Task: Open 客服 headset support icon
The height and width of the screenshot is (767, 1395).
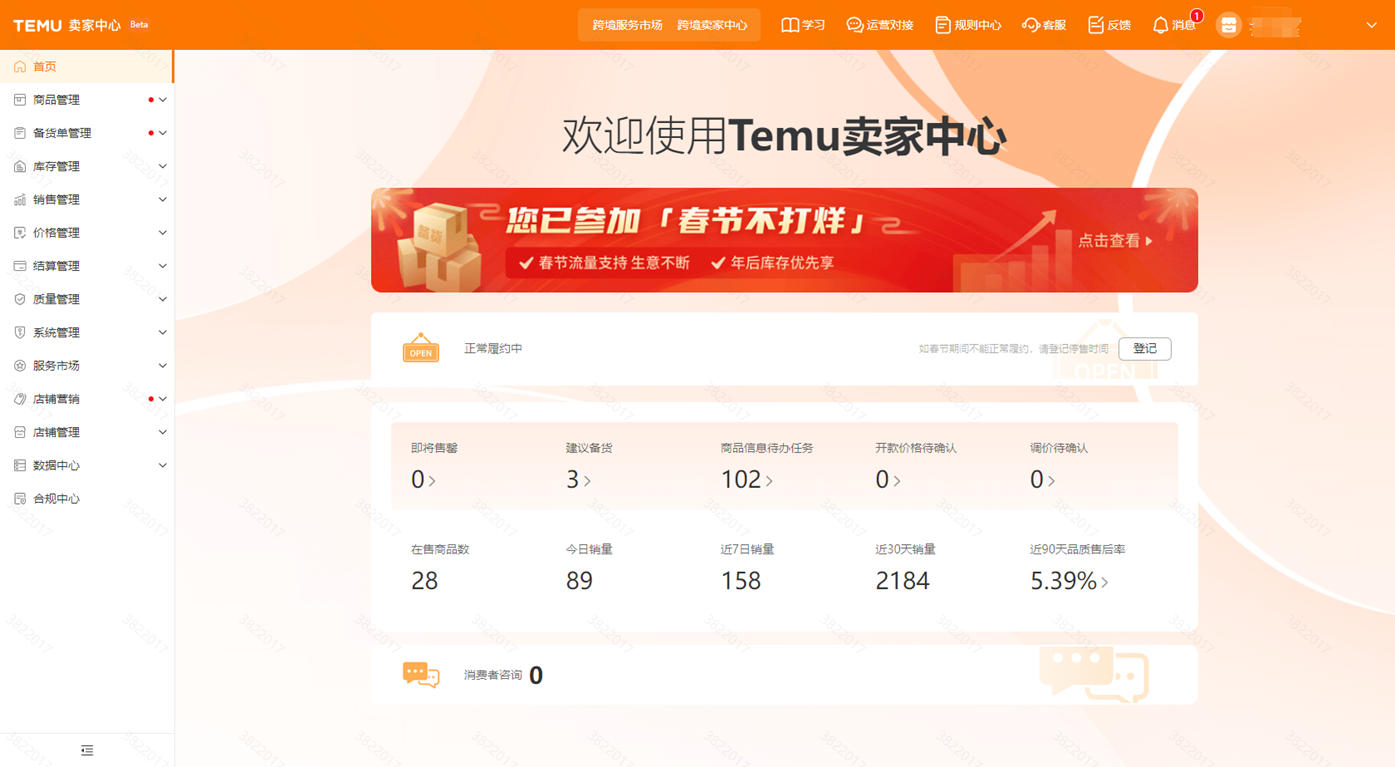Action: 1030,25
